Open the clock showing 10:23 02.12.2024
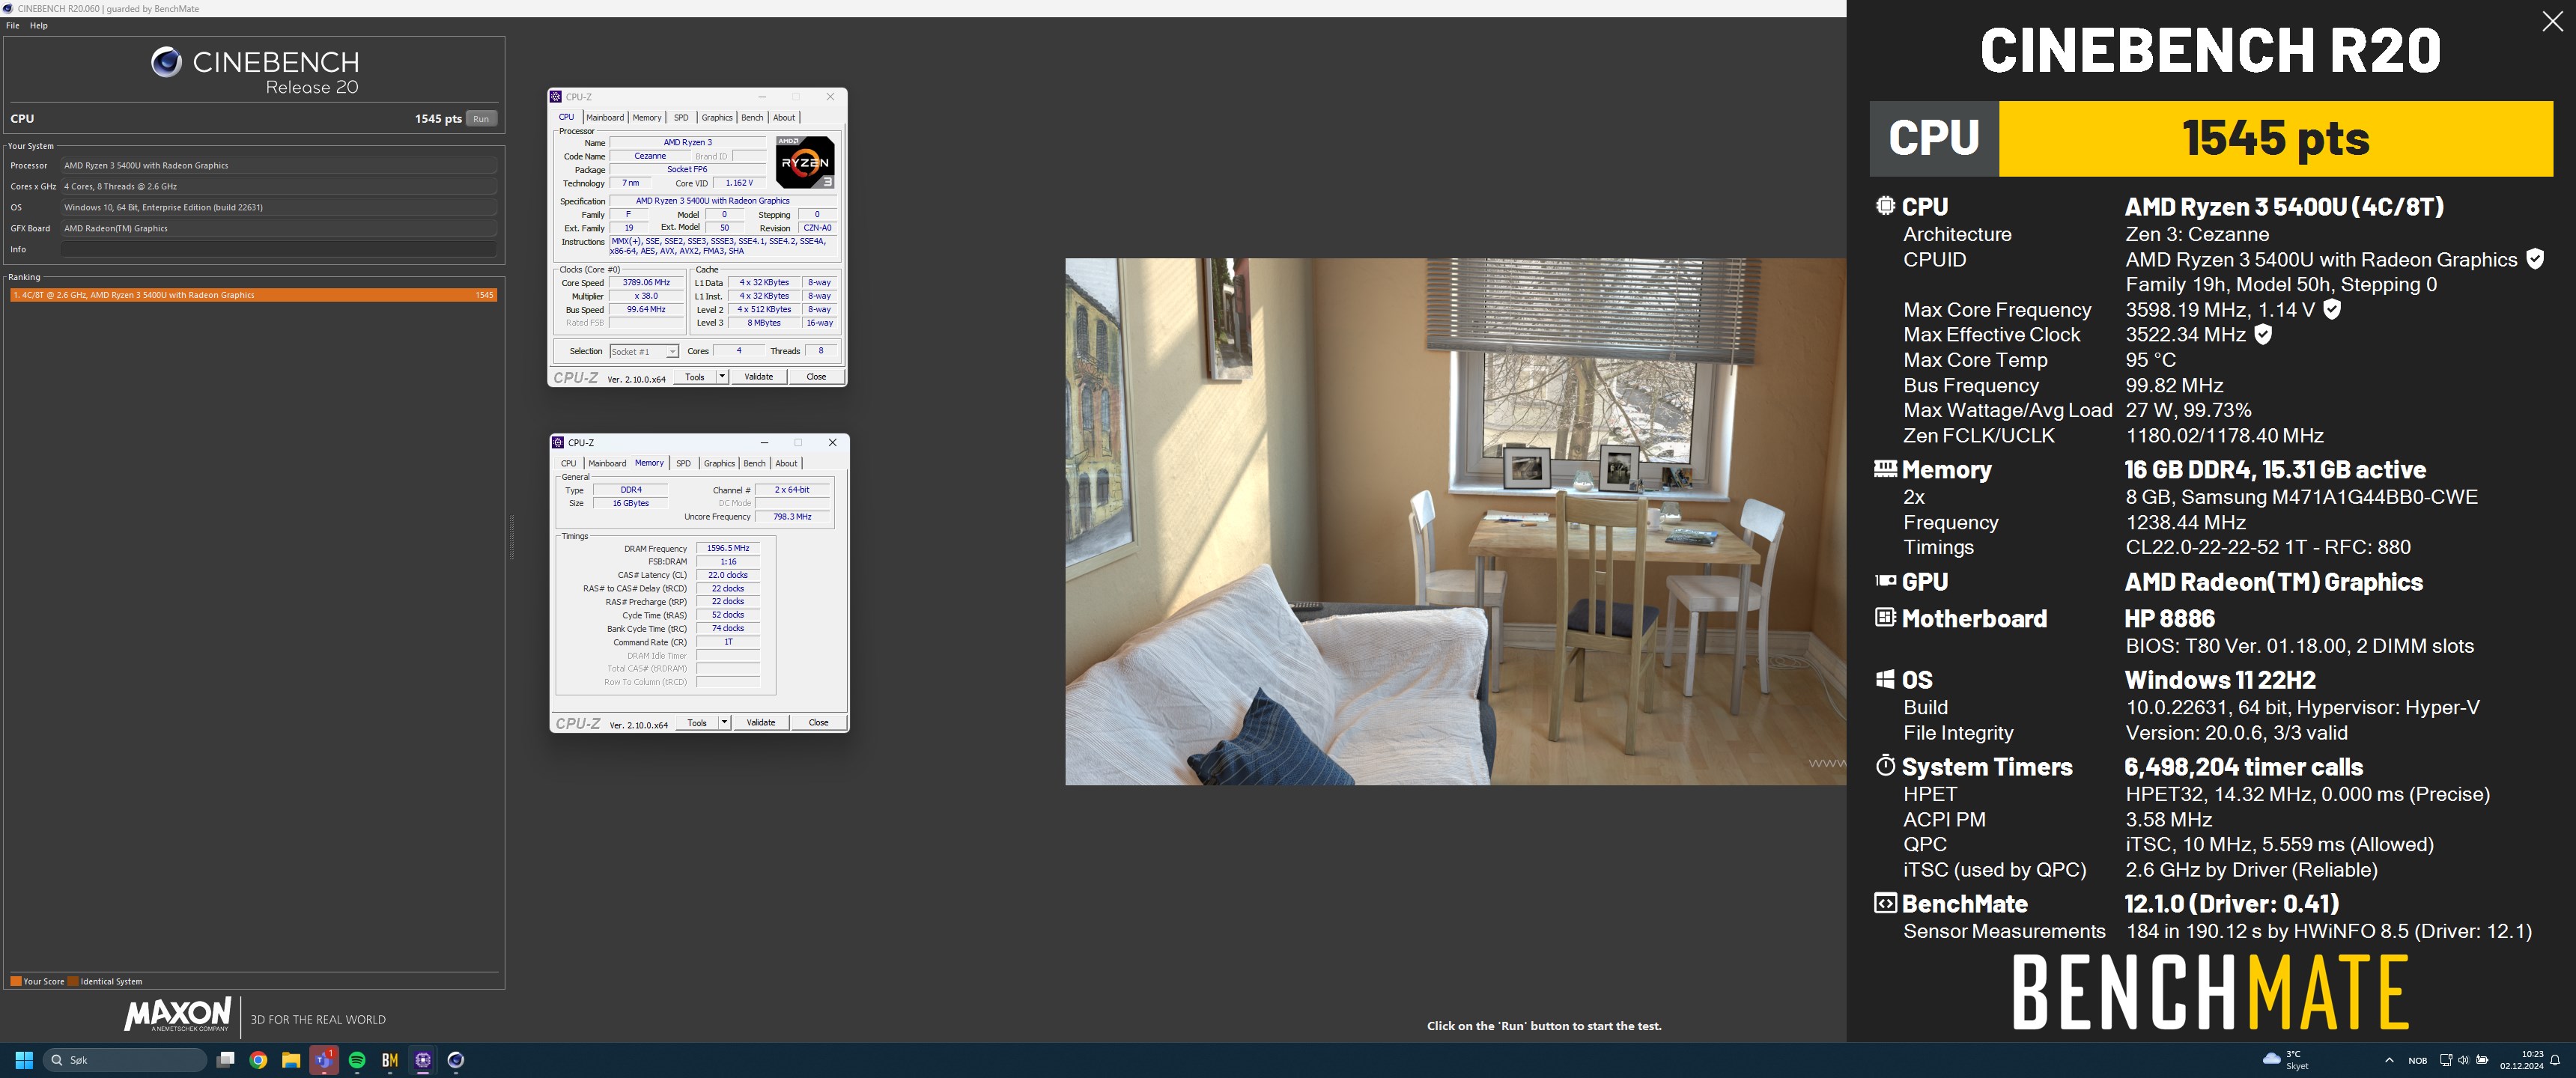The image size is (2576, 1078). tap(2521, 1060)
